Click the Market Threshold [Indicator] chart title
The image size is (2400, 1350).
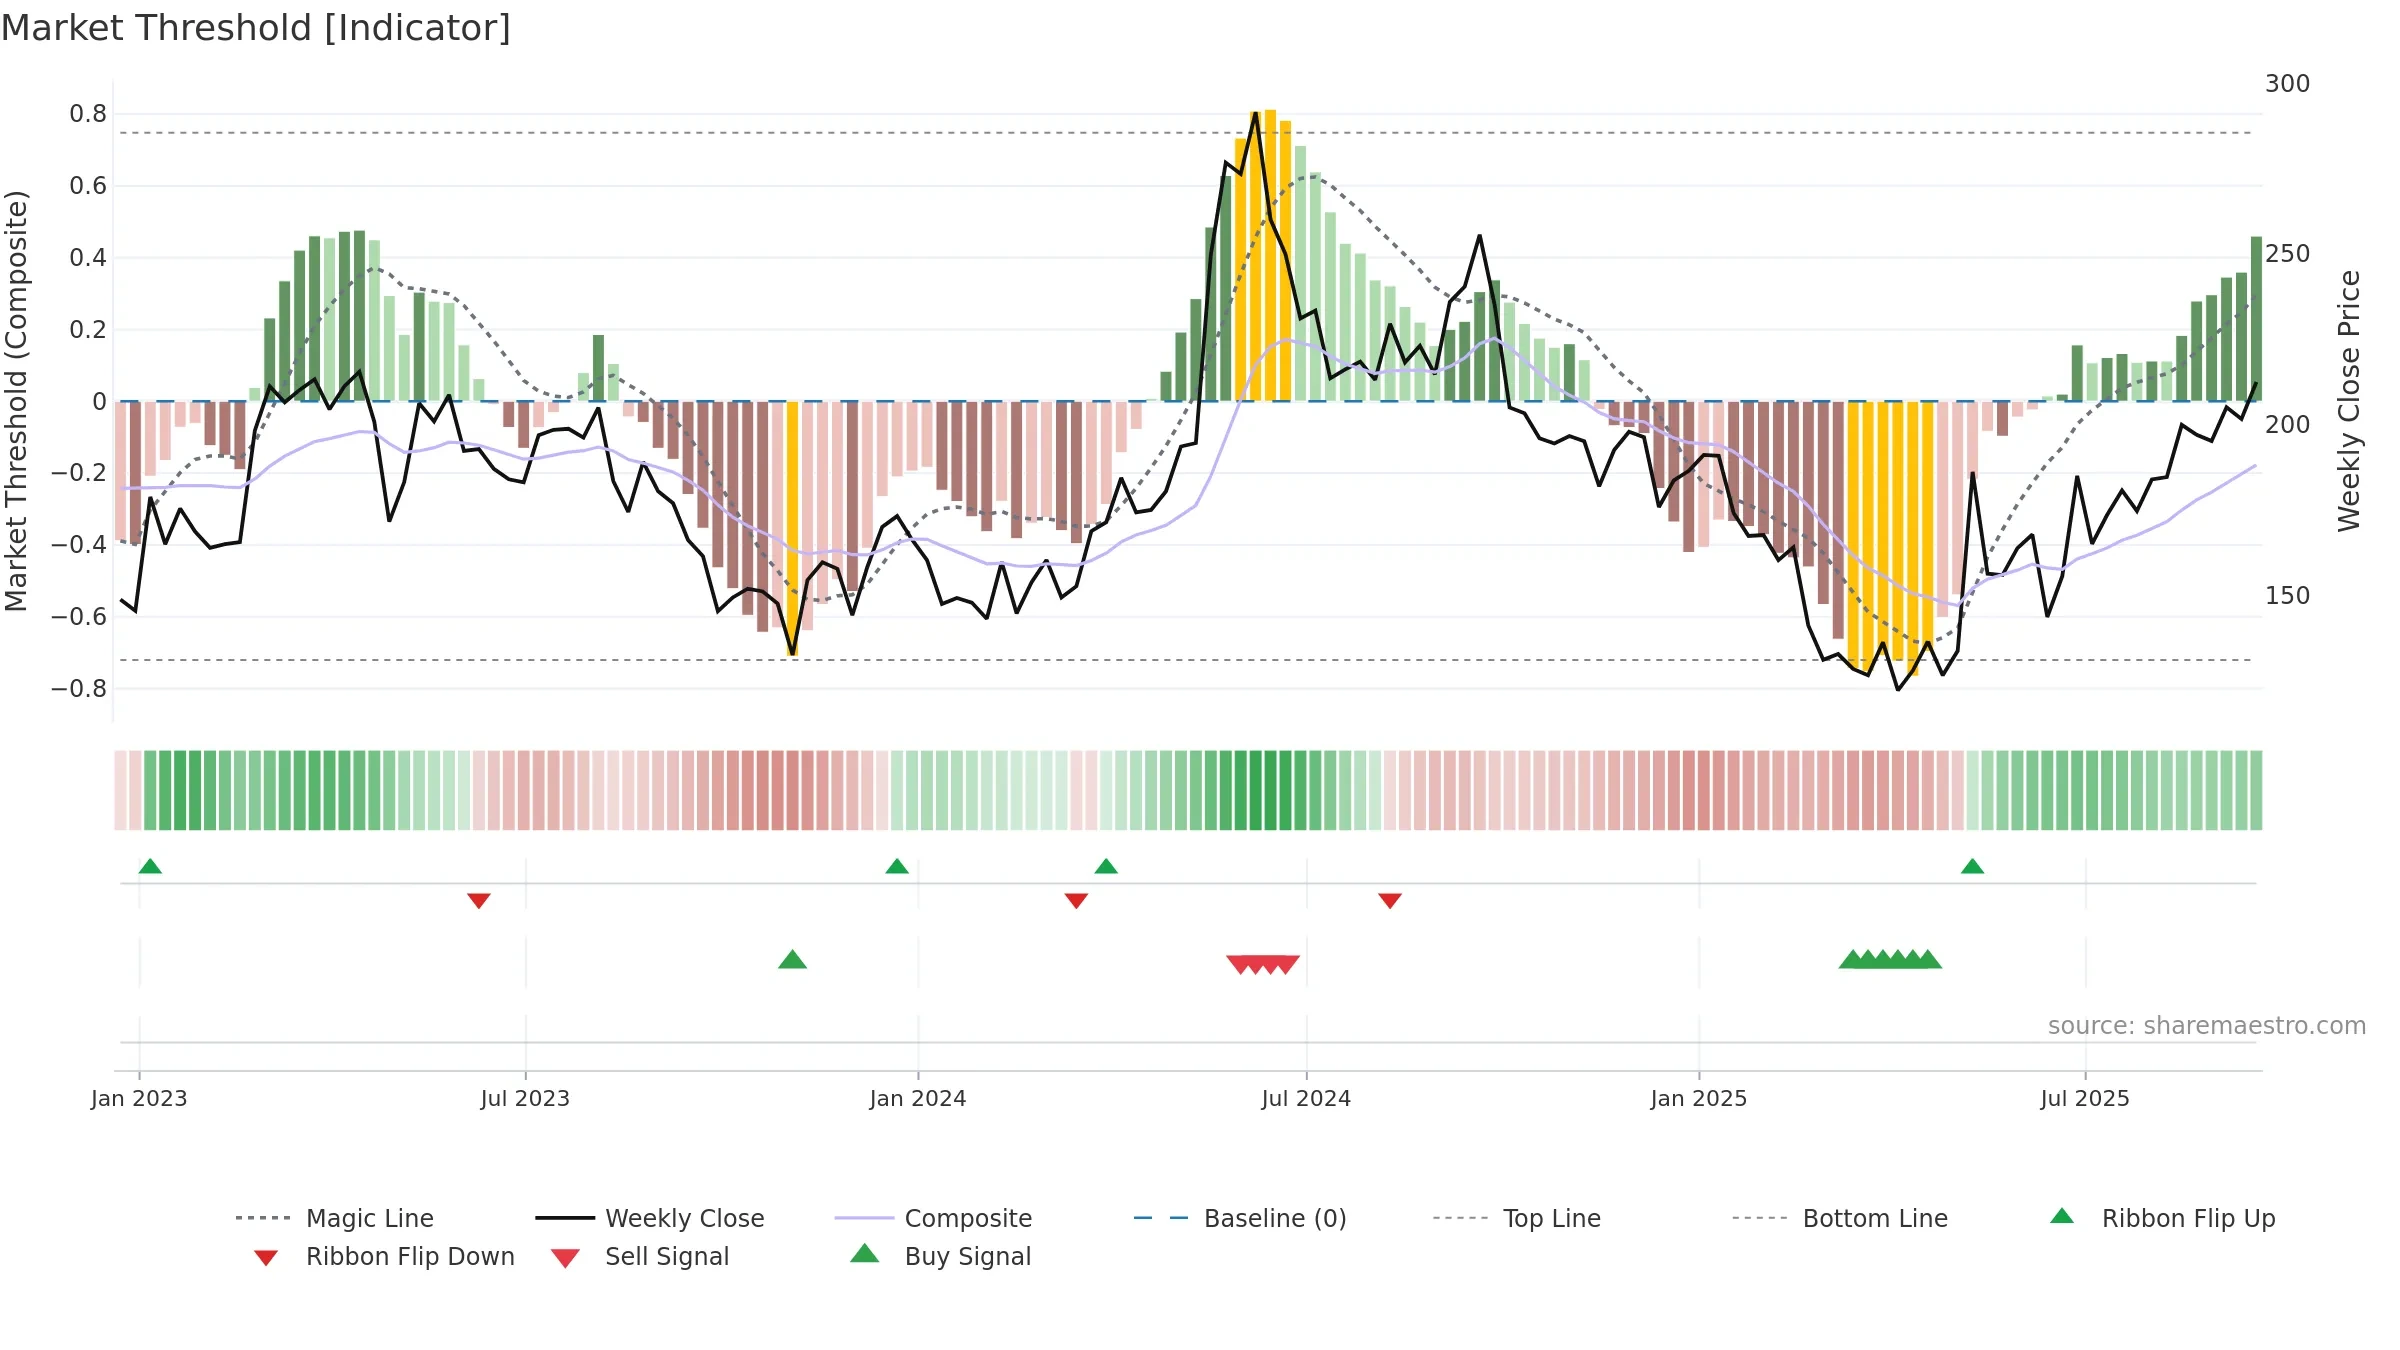click(256, 28)
